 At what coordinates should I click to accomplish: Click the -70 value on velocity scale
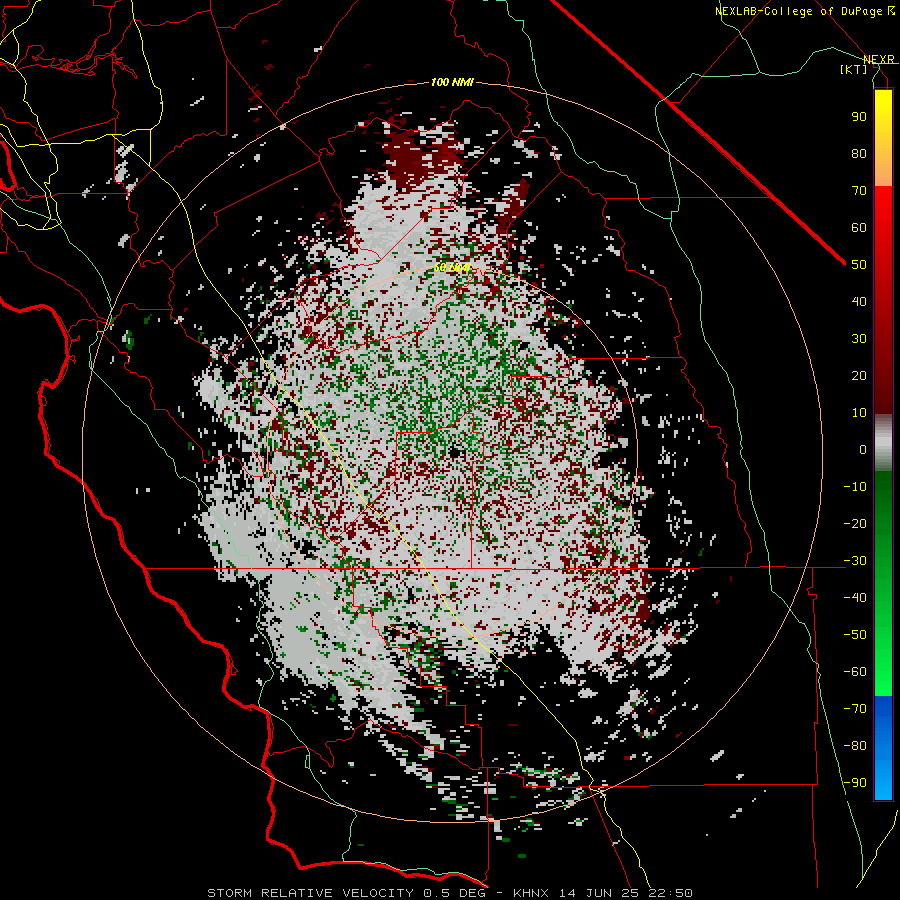pyautogui.click(x=855, y=709)
